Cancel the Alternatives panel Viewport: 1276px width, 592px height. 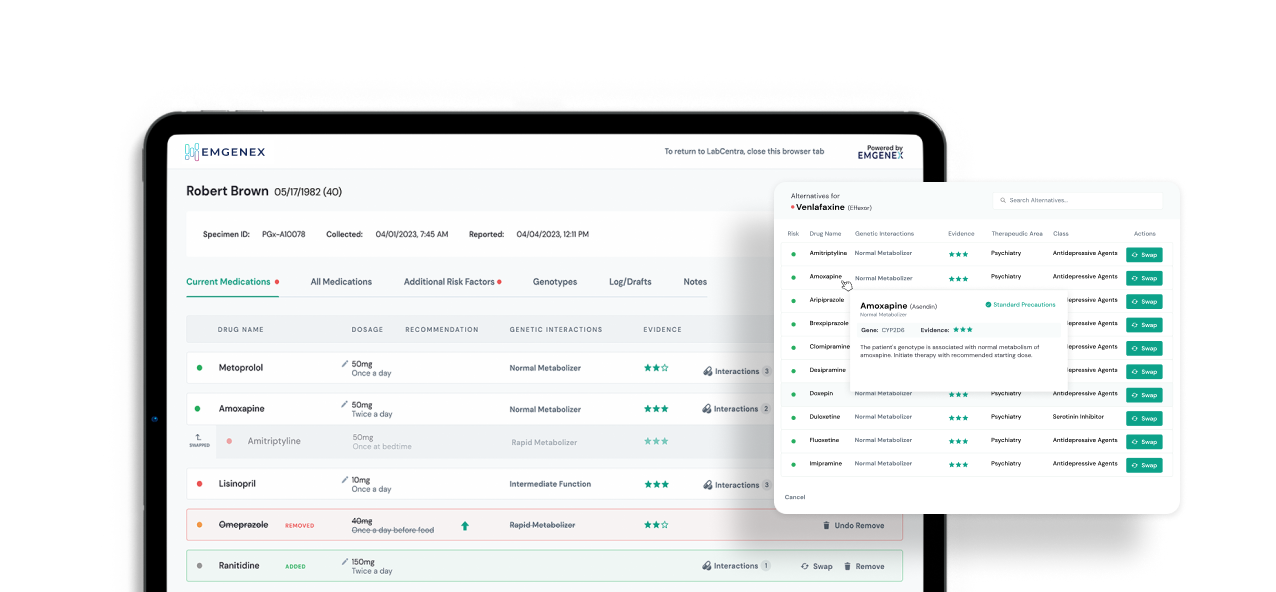(x=795, y=497)
